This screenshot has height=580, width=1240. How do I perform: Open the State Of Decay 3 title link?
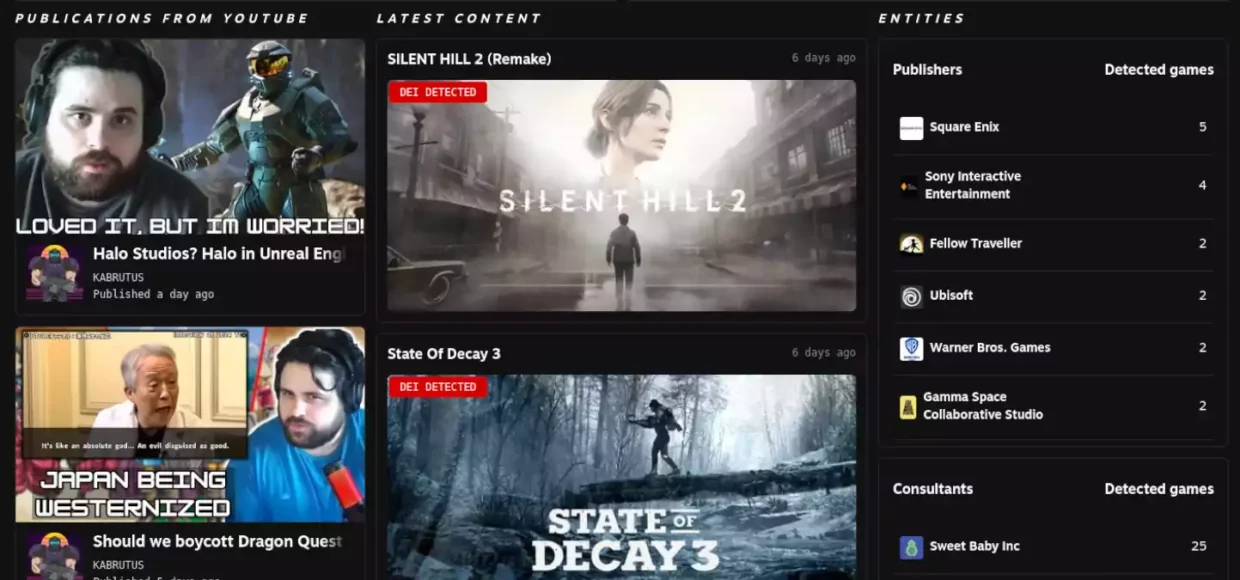(x=444, y=354)
